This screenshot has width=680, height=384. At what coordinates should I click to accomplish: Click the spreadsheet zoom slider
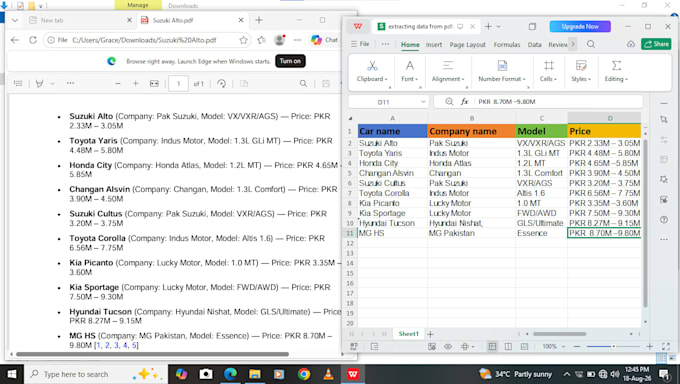613,346
